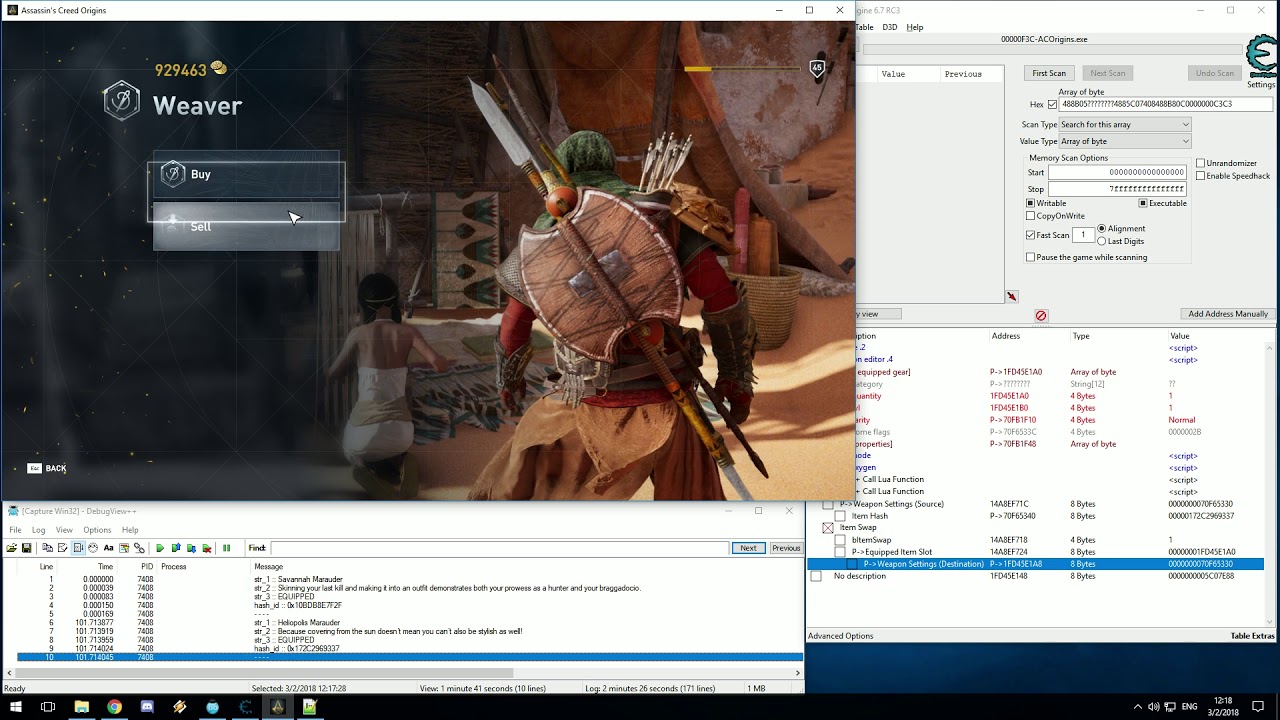This screenshot has width=1280, height=720.
Task: Toggle the Executable checkbox
Action: click(x=1143, y=203)
